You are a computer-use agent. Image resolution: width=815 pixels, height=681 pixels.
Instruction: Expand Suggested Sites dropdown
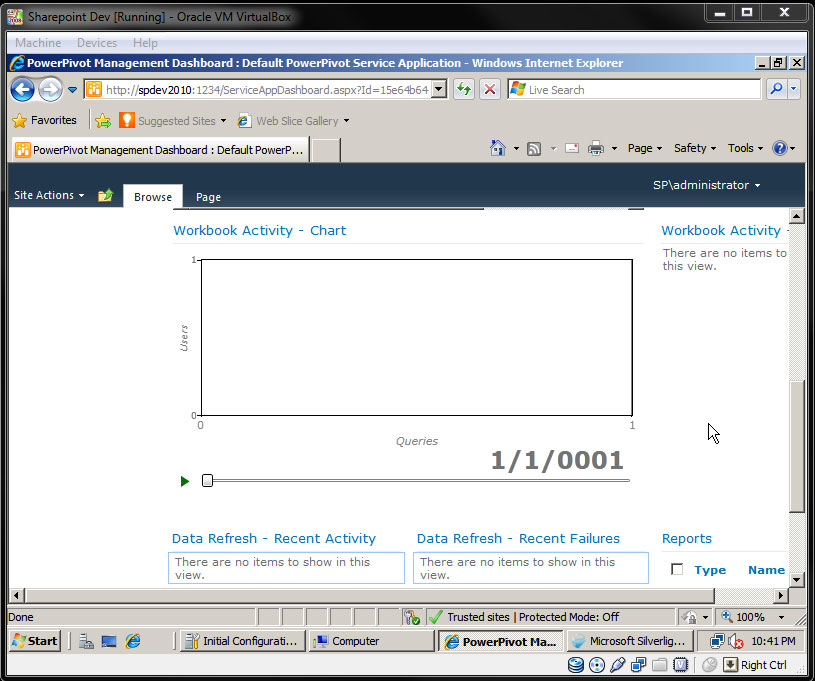point(224,121)
